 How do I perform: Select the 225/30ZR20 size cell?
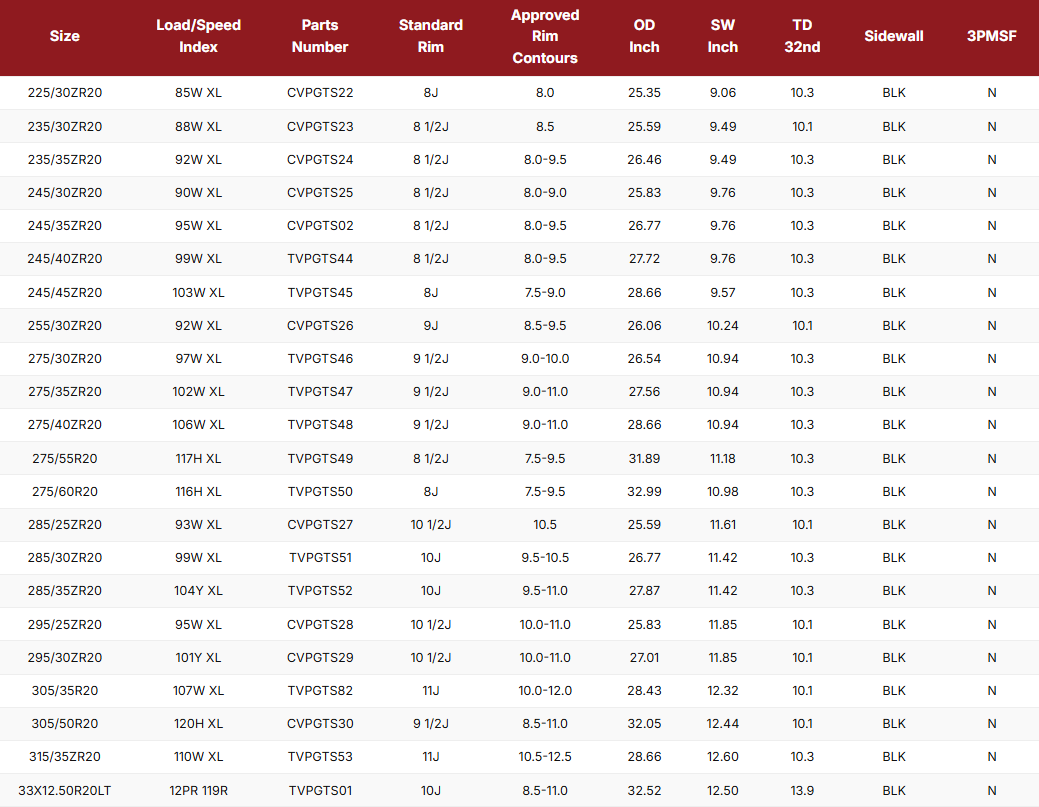65,93
